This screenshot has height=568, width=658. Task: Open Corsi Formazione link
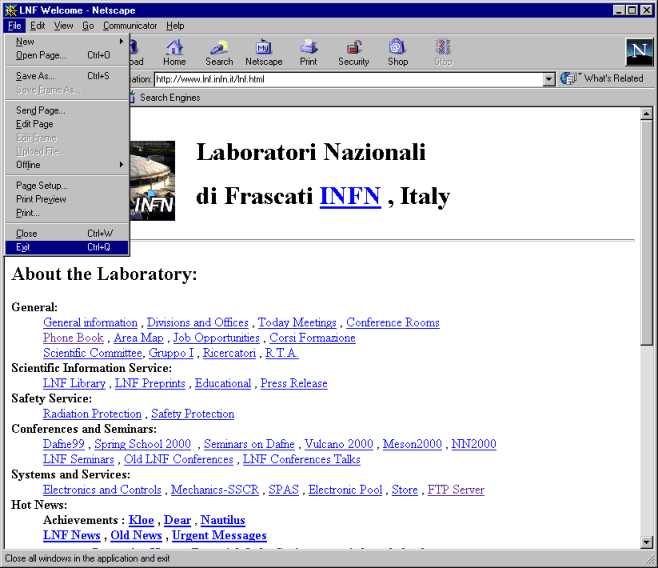(x=312, y=338)
